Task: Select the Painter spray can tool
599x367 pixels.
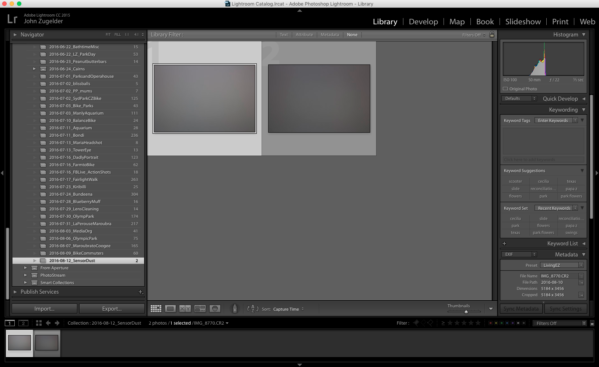Action: 235,309
